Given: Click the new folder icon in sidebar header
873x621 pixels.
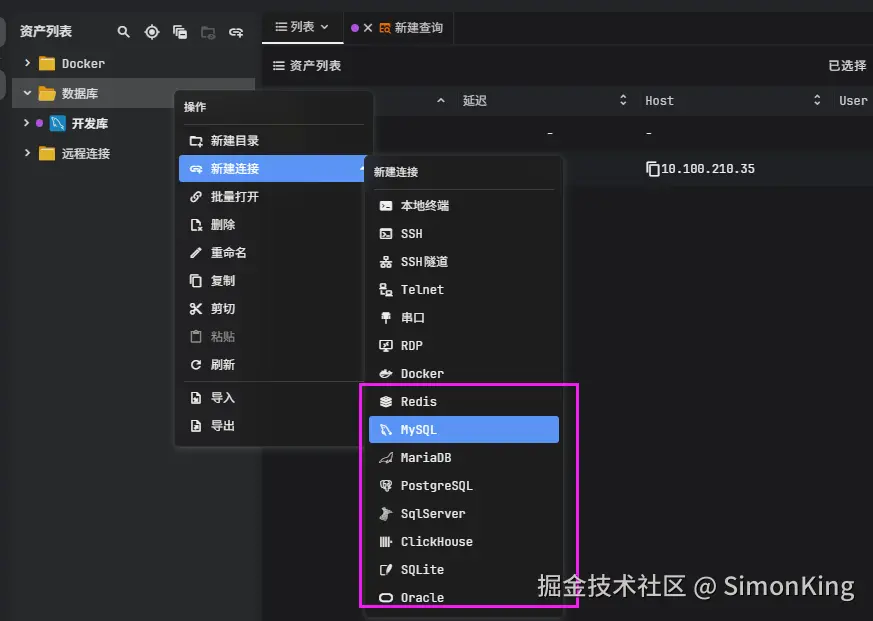Looking at the screenshot, I should point(208,32).
